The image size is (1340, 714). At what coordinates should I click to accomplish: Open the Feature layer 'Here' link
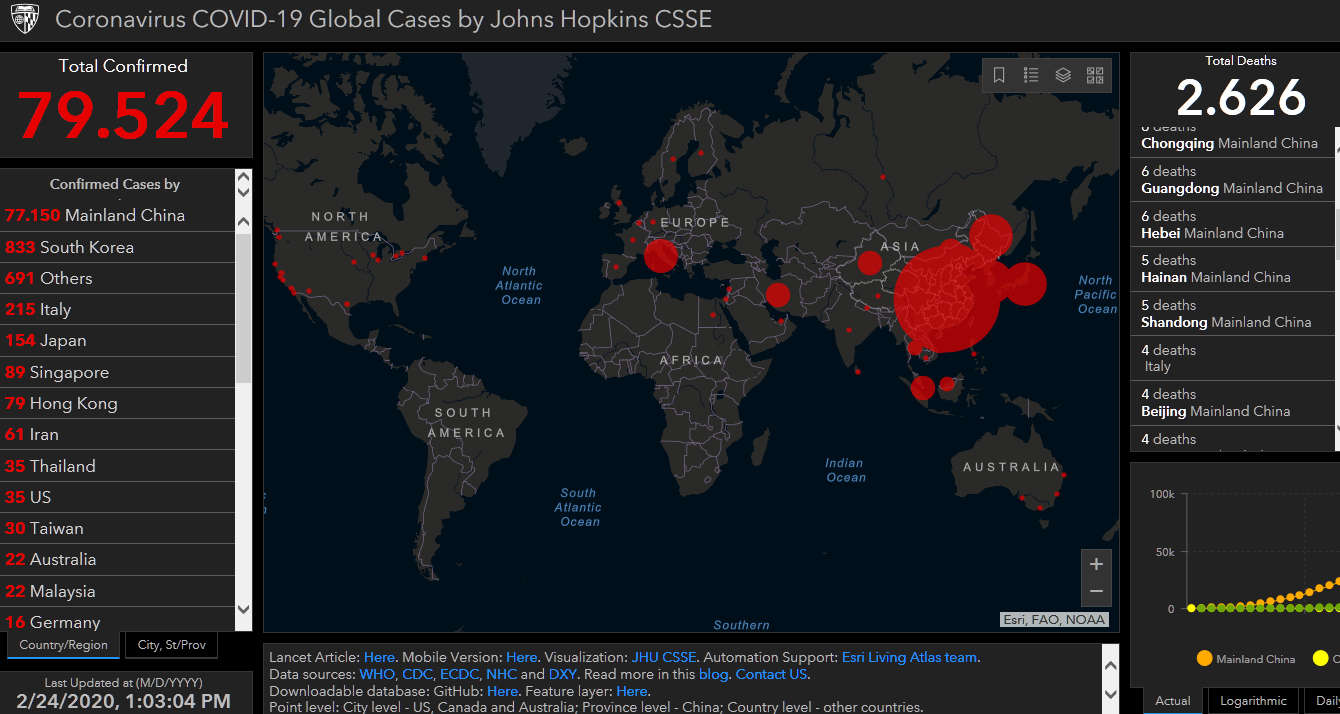[x=632, y=691]
